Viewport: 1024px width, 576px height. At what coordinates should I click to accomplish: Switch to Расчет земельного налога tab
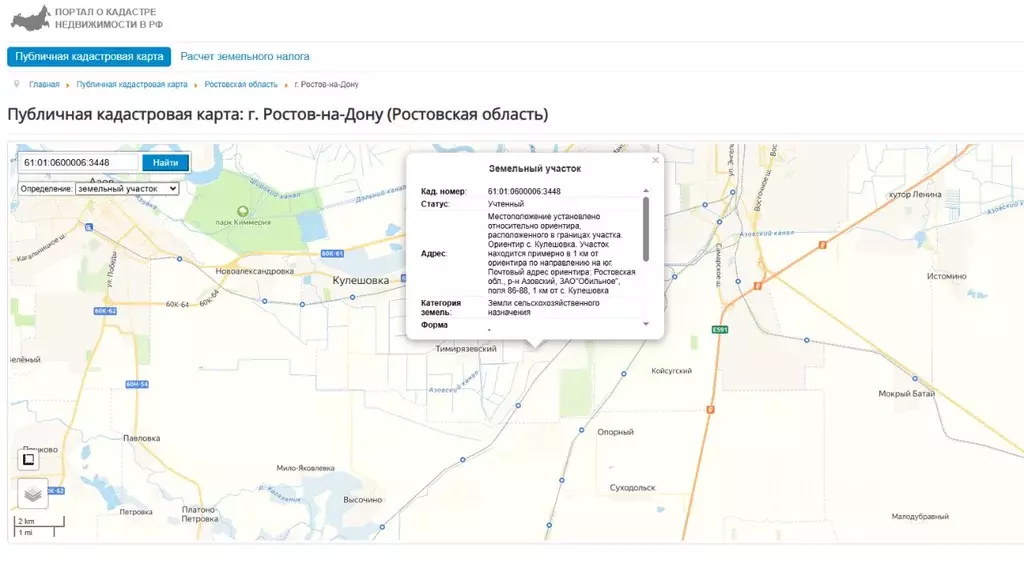click(x=245, y=57)
